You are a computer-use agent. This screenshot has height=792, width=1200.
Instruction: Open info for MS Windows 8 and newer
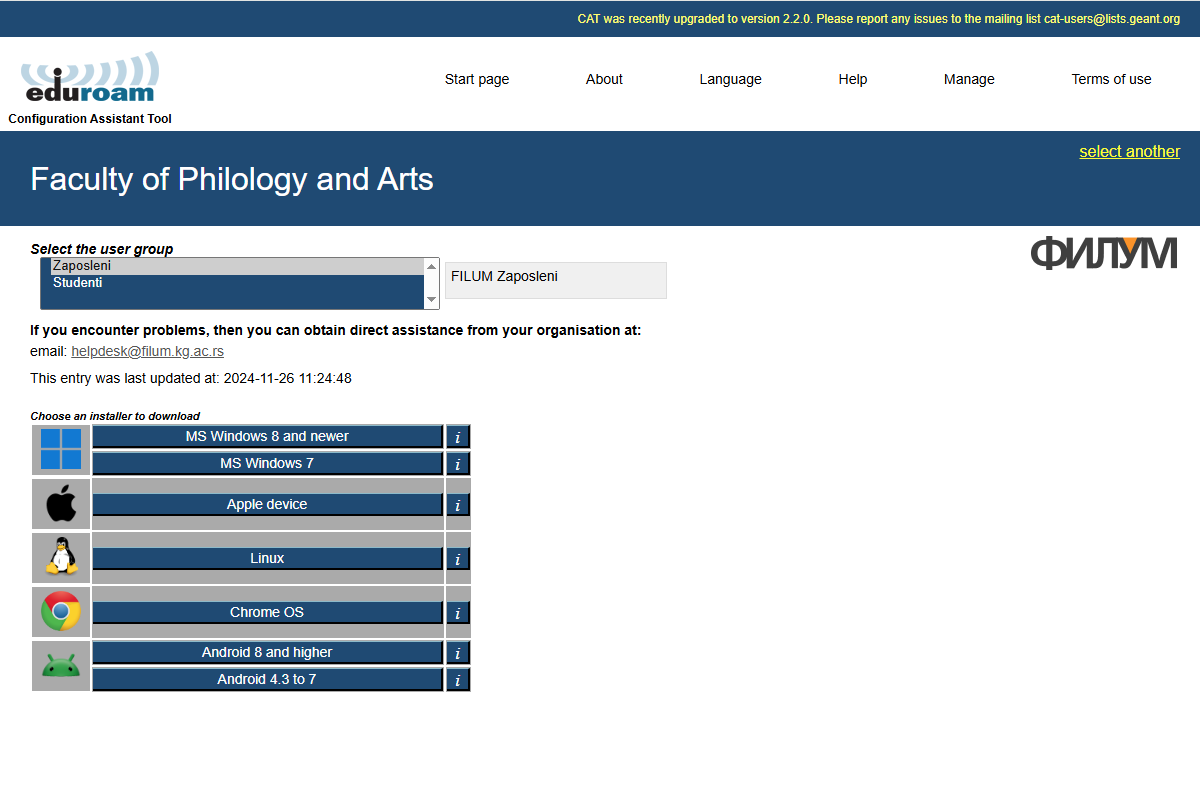458,437
